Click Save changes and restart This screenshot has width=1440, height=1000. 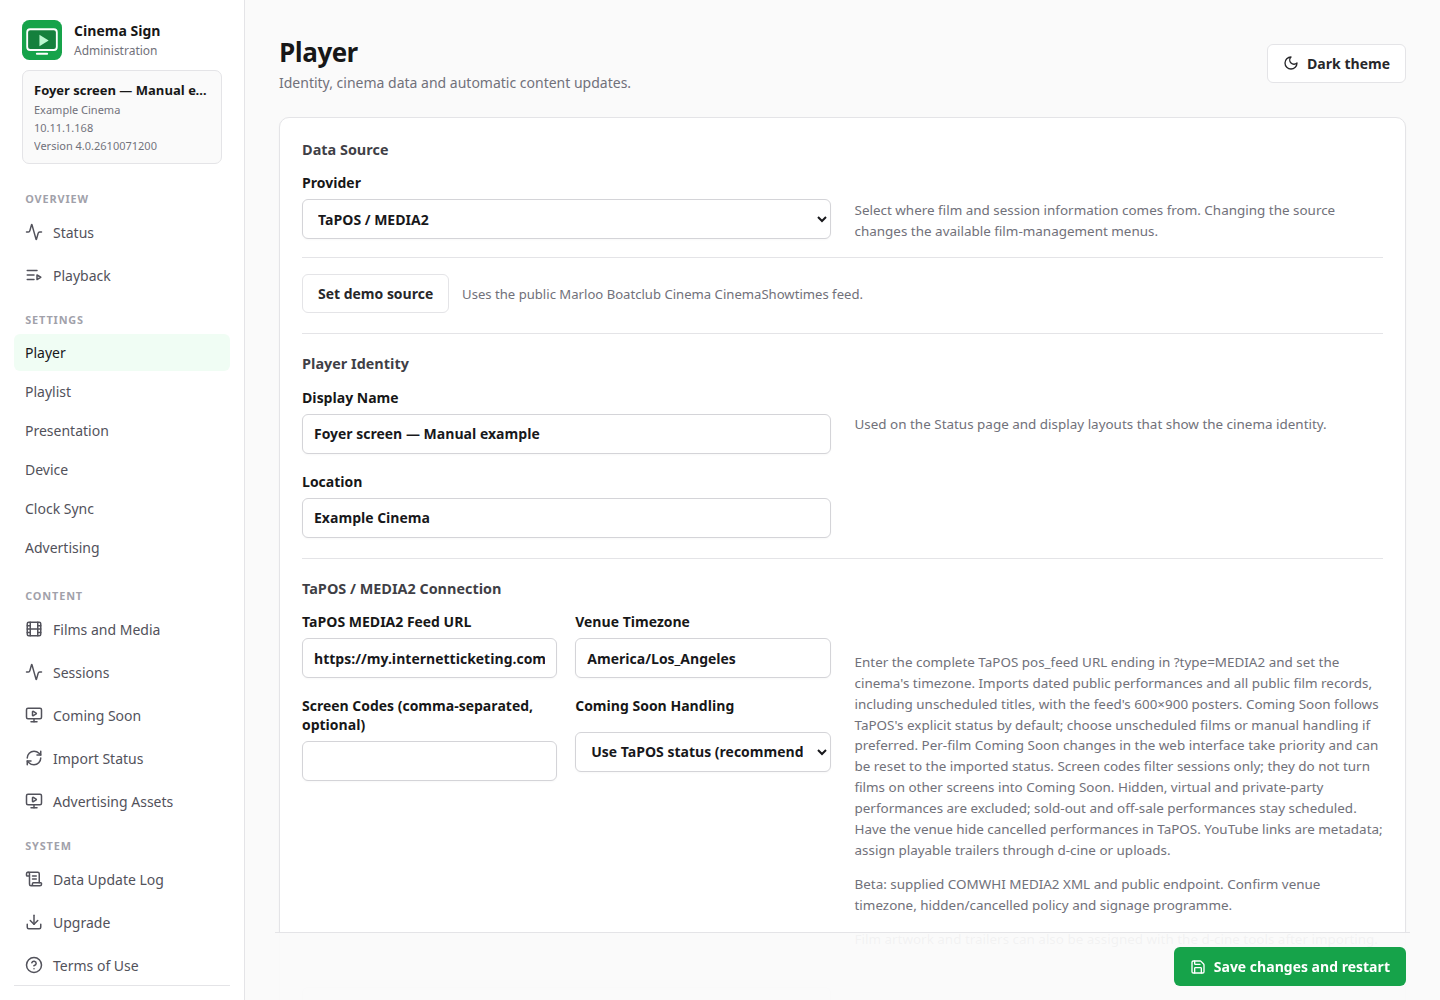click(1290, 967)
